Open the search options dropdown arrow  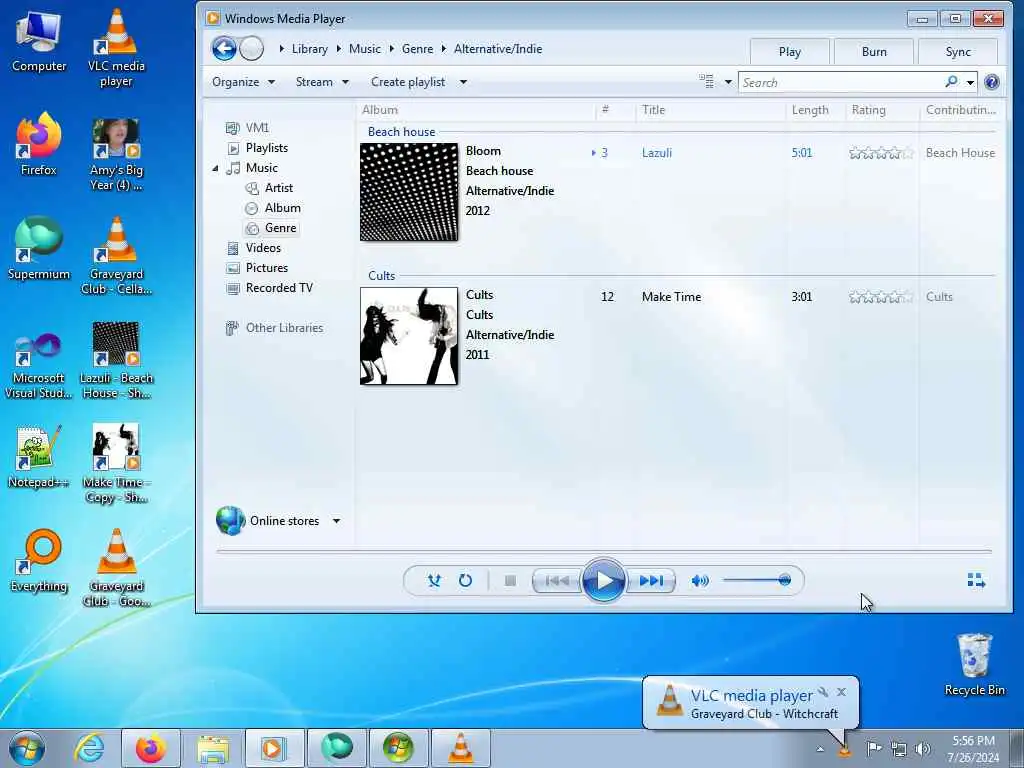coord(970,82)
